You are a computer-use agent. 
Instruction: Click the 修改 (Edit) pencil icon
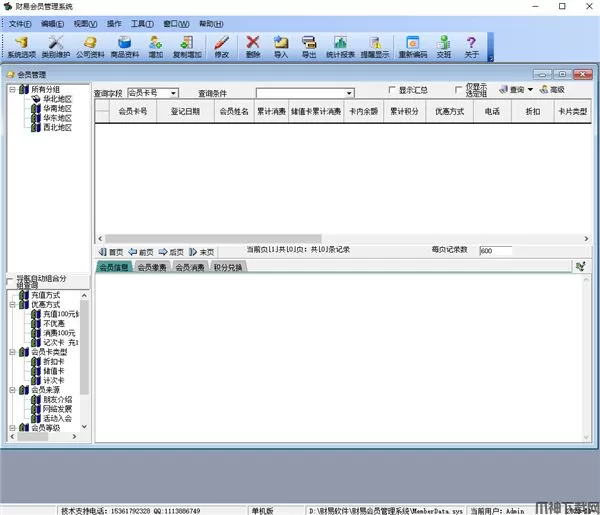[x=221, y=45]
